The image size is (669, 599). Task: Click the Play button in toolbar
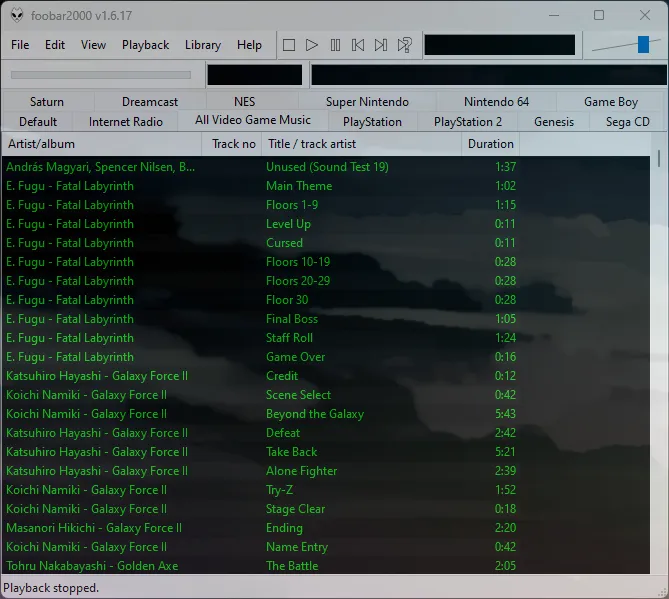pyautogui.click(x=312, y=45)
